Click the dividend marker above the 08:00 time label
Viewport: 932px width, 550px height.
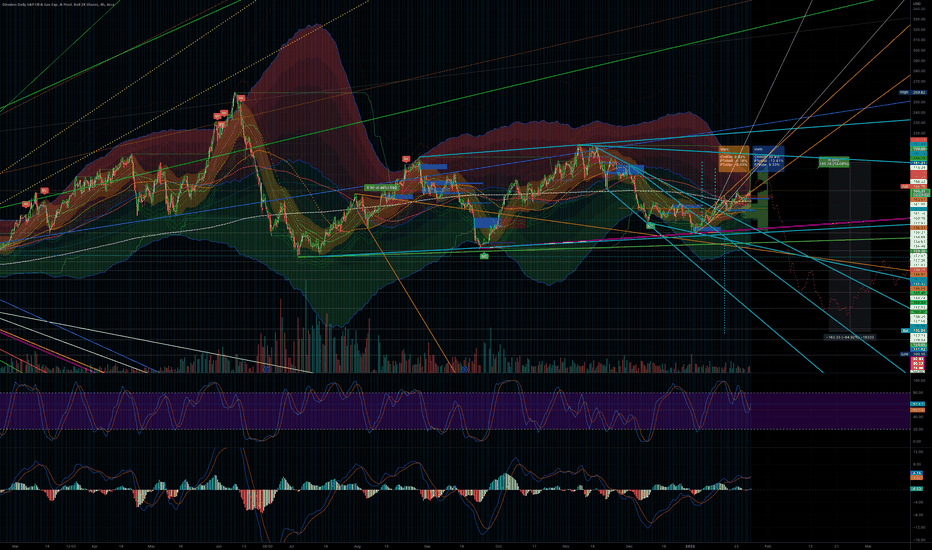pyautogui.click(x=266, y=369)
